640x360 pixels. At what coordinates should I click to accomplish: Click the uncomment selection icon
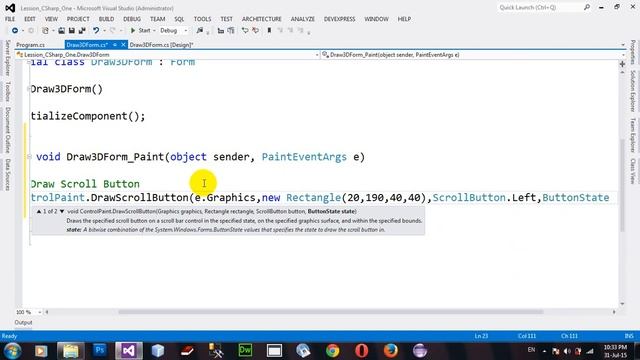(x=256, y=31)
